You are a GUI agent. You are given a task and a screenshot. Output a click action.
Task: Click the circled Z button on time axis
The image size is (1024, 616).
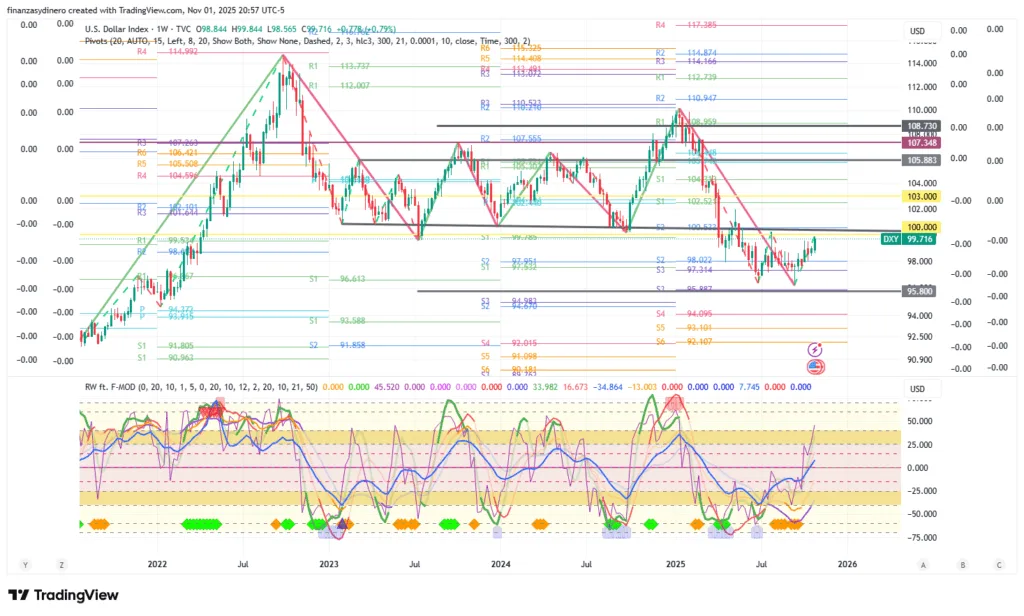click(x=61, y=565)
